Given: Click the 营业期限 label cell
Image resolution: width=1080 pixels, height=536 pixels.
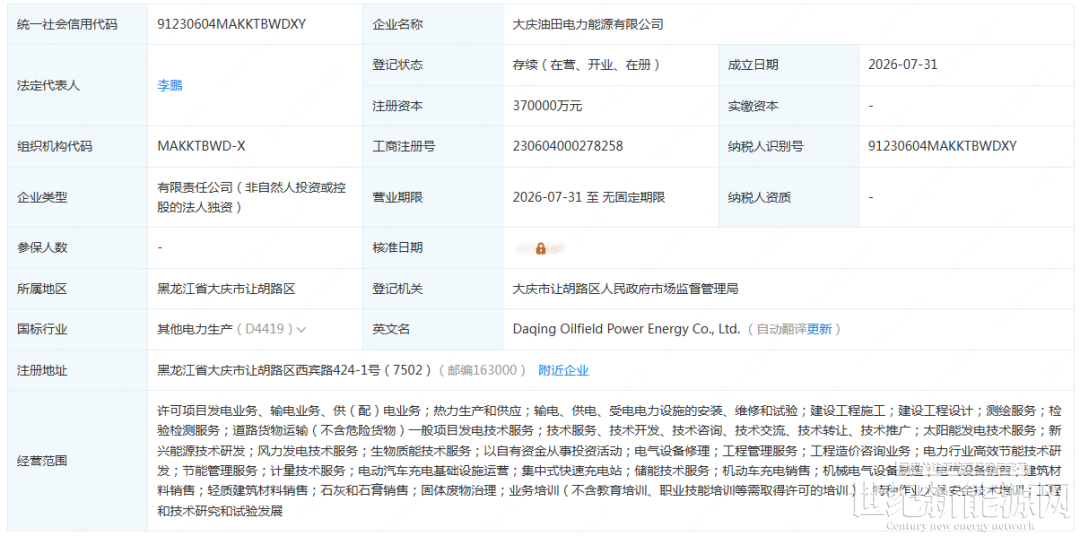Looking at the screenshot, I should 433,197.
